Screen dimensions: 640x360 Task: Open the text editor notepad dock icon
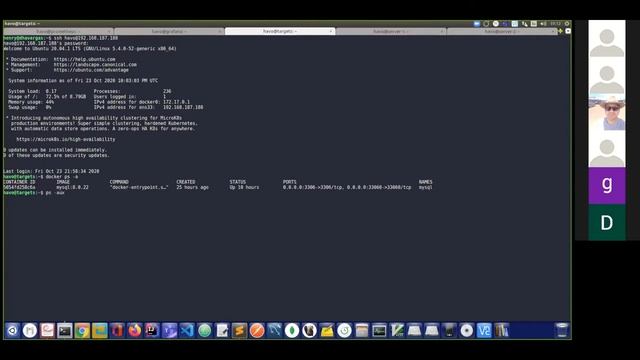click(x=222, y=331)
